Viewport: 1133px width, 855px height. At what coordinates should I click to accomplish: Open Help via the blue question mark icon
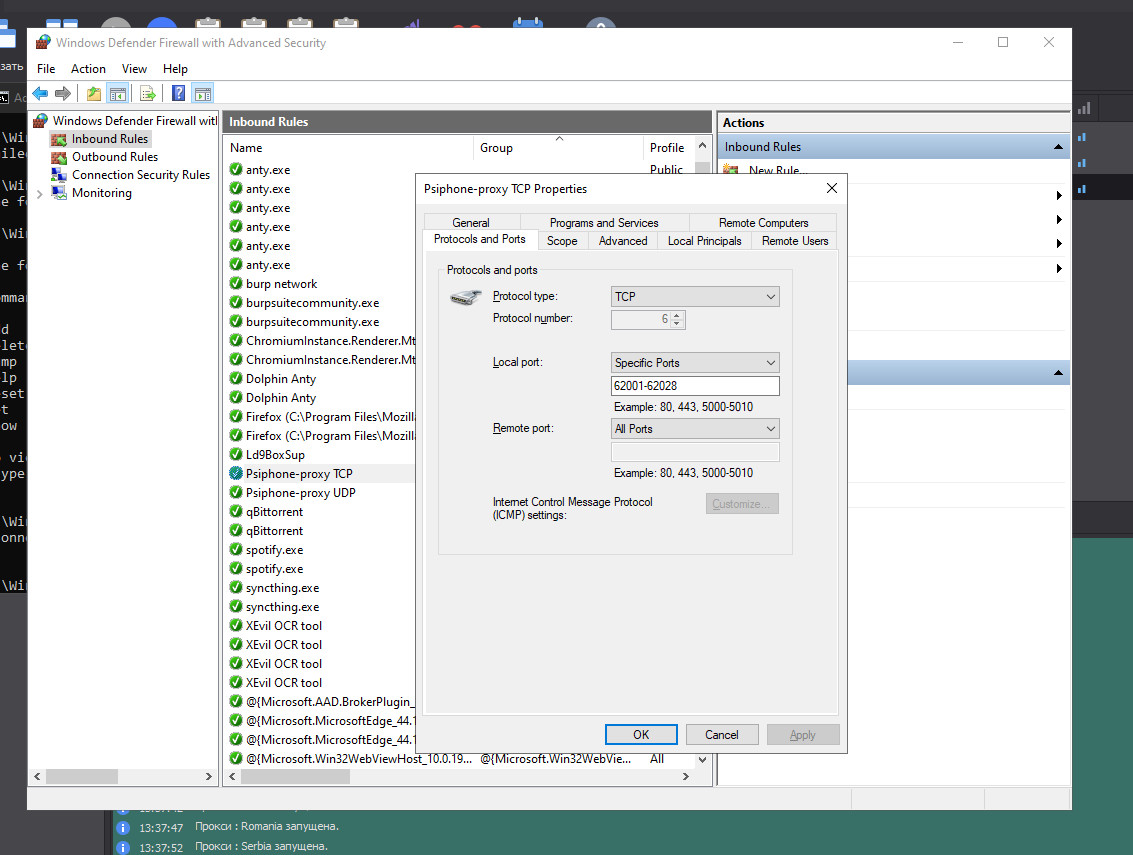click(178, 94)
